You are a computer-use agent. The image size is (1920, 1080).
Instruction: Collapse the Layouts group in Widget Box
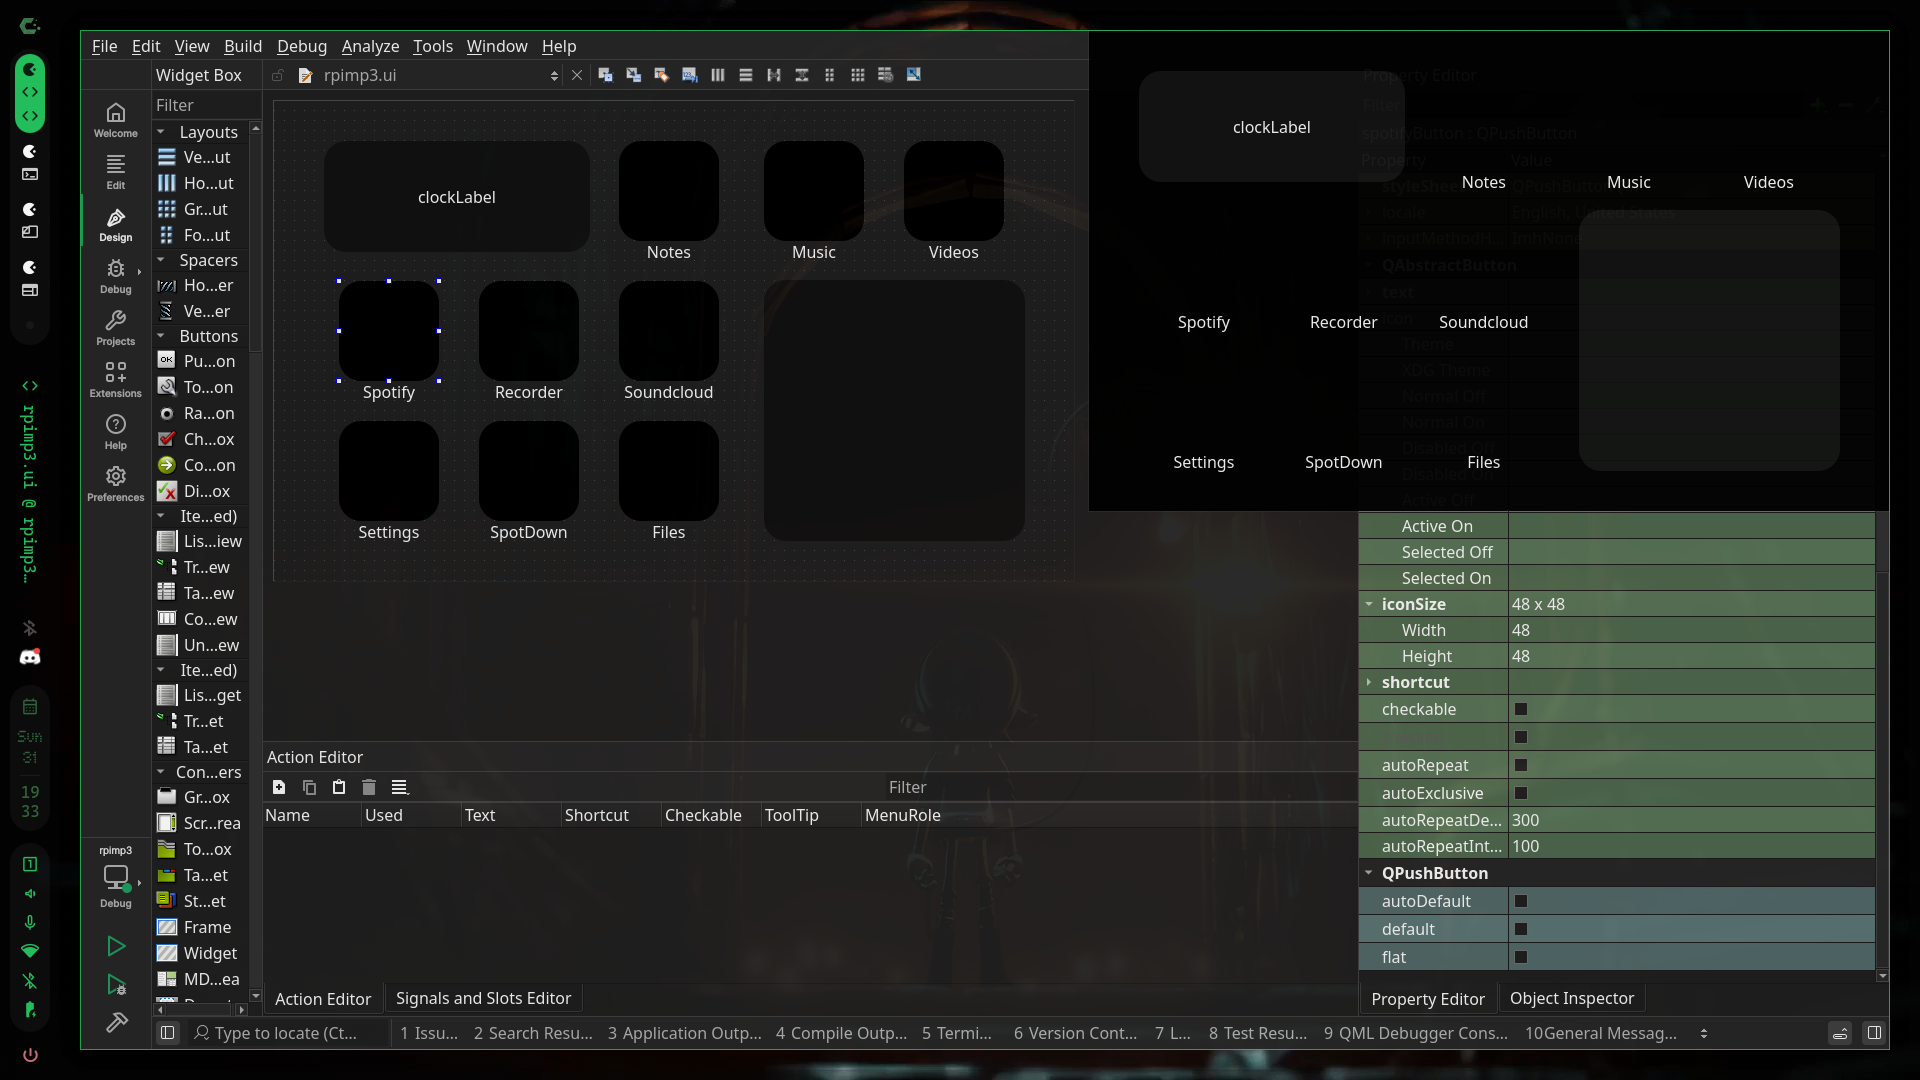[x=161, y=131]
